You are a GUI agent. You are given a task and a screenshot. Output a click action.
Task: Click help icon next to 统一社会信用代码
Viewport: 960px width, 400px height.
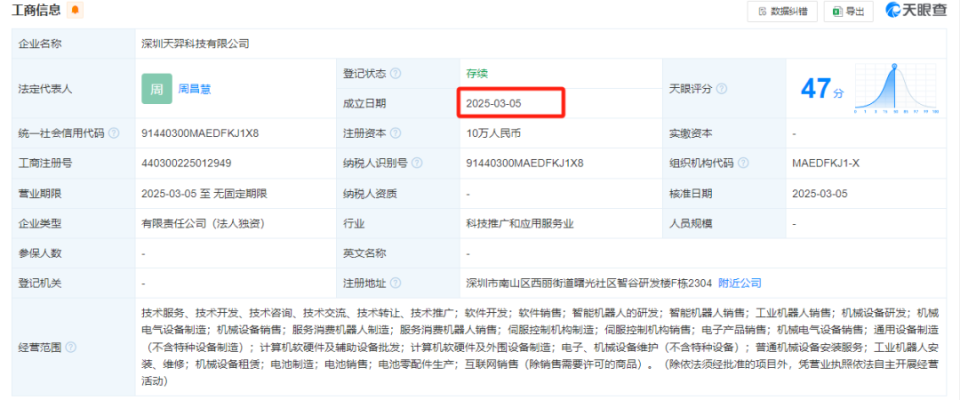[x=114, y=133]
